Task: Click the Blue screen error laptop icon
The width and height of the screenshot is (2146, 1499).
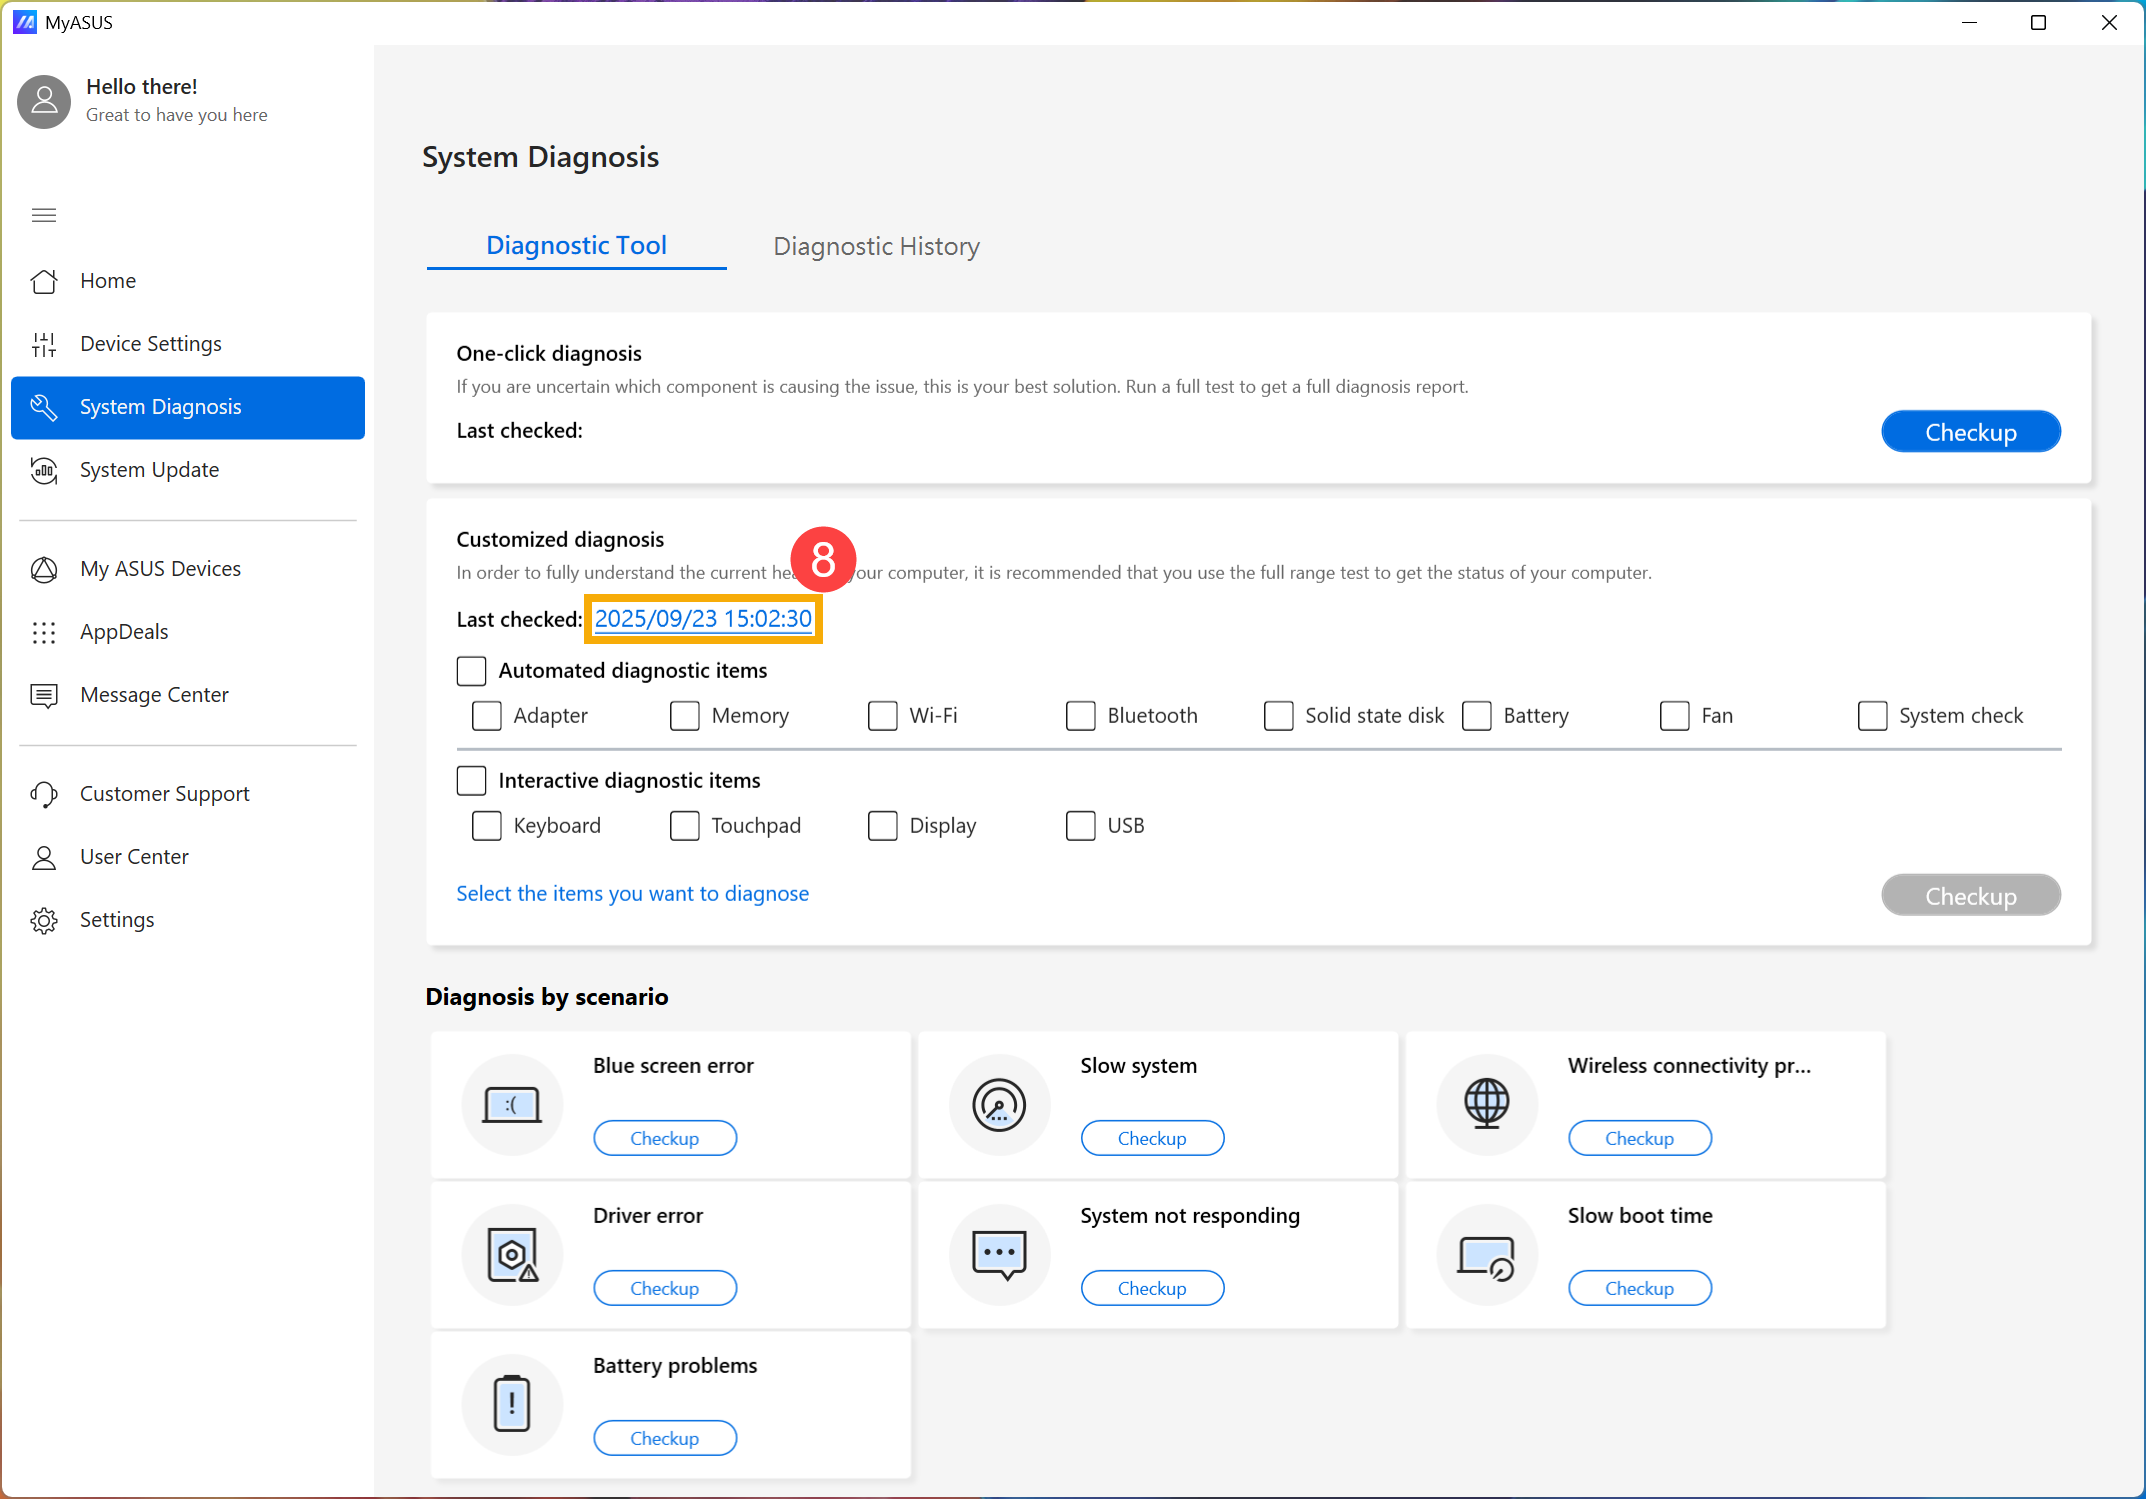Action: tap(512, 1105)
